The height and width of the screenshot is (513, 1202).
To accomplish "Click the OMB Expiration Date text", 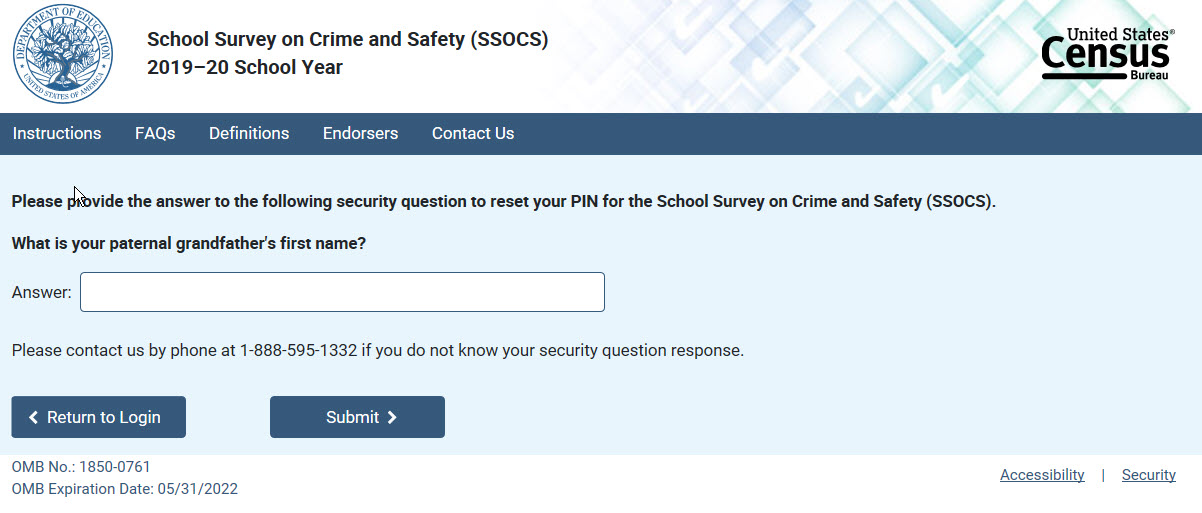I will (x=124, y=489).
